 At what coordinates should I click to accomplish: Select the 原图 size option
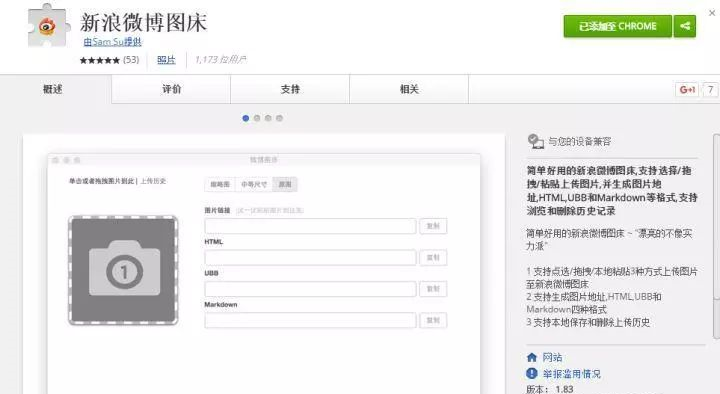[285, 184]
